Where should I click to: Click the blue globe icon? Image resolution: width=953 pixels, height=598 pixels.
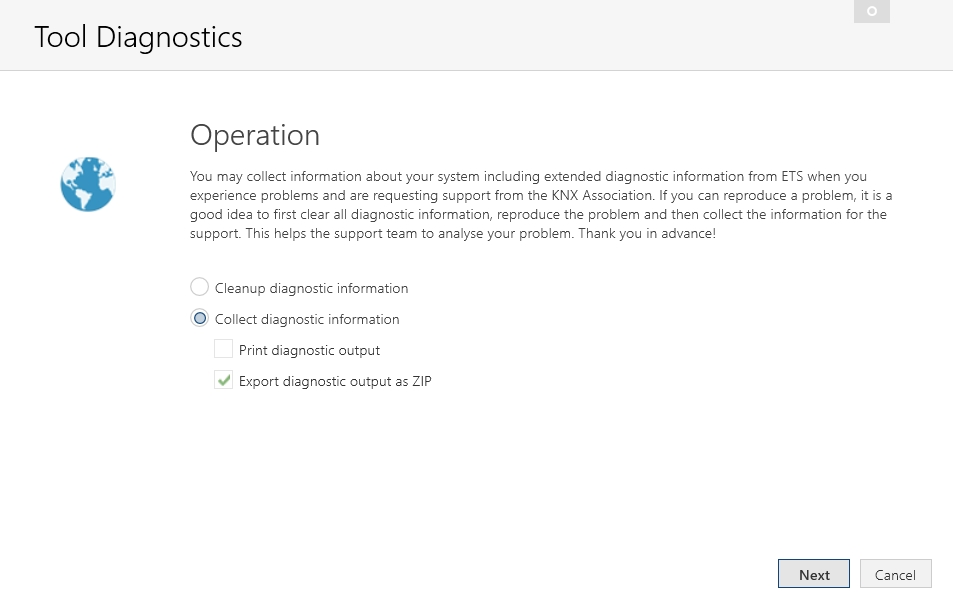tap(88, 184)
